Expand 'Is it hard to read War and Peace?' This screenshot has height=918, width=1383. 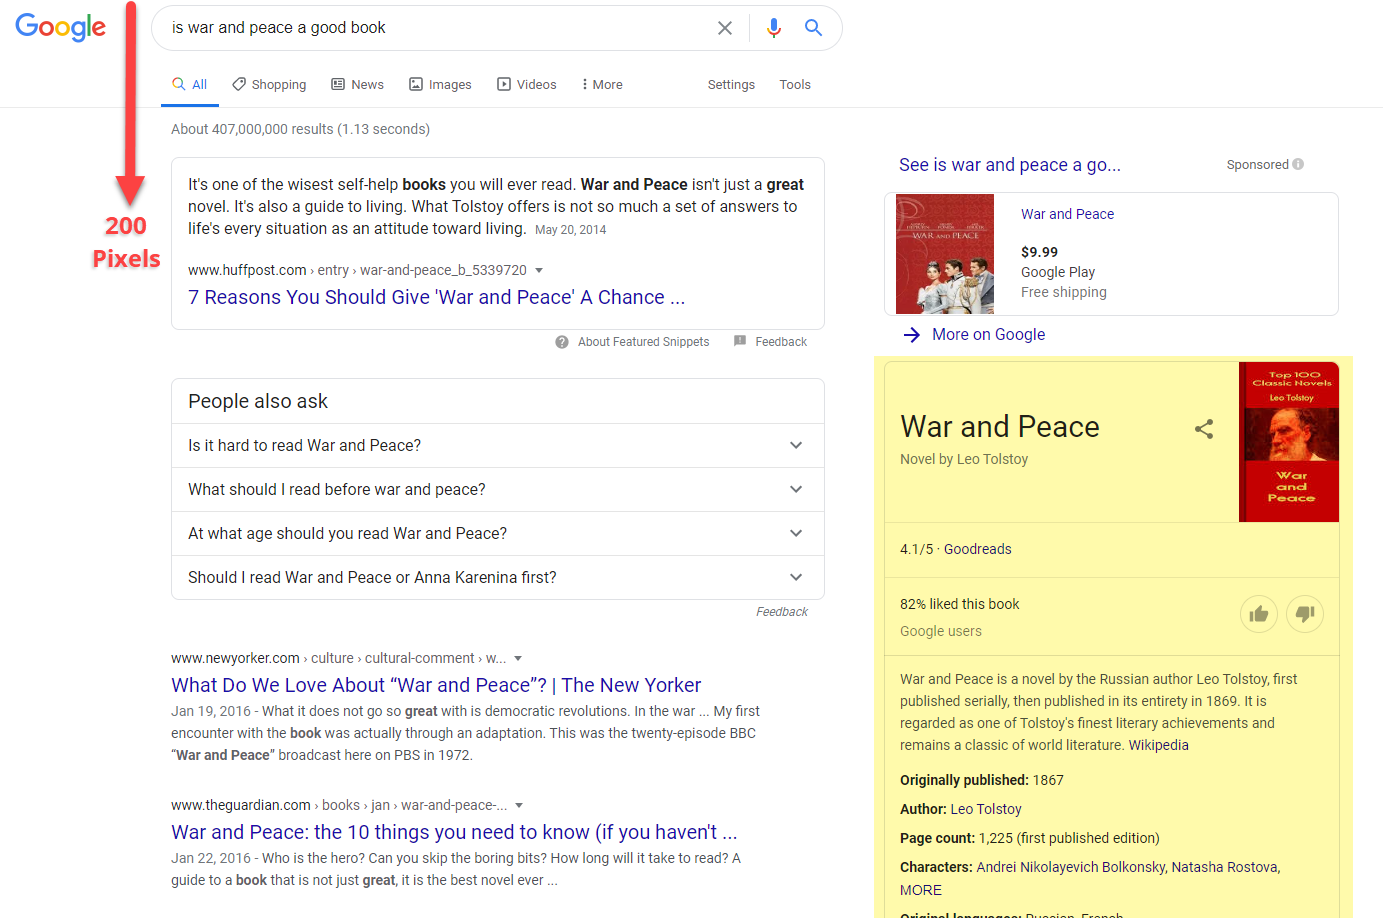pos(796,446)
